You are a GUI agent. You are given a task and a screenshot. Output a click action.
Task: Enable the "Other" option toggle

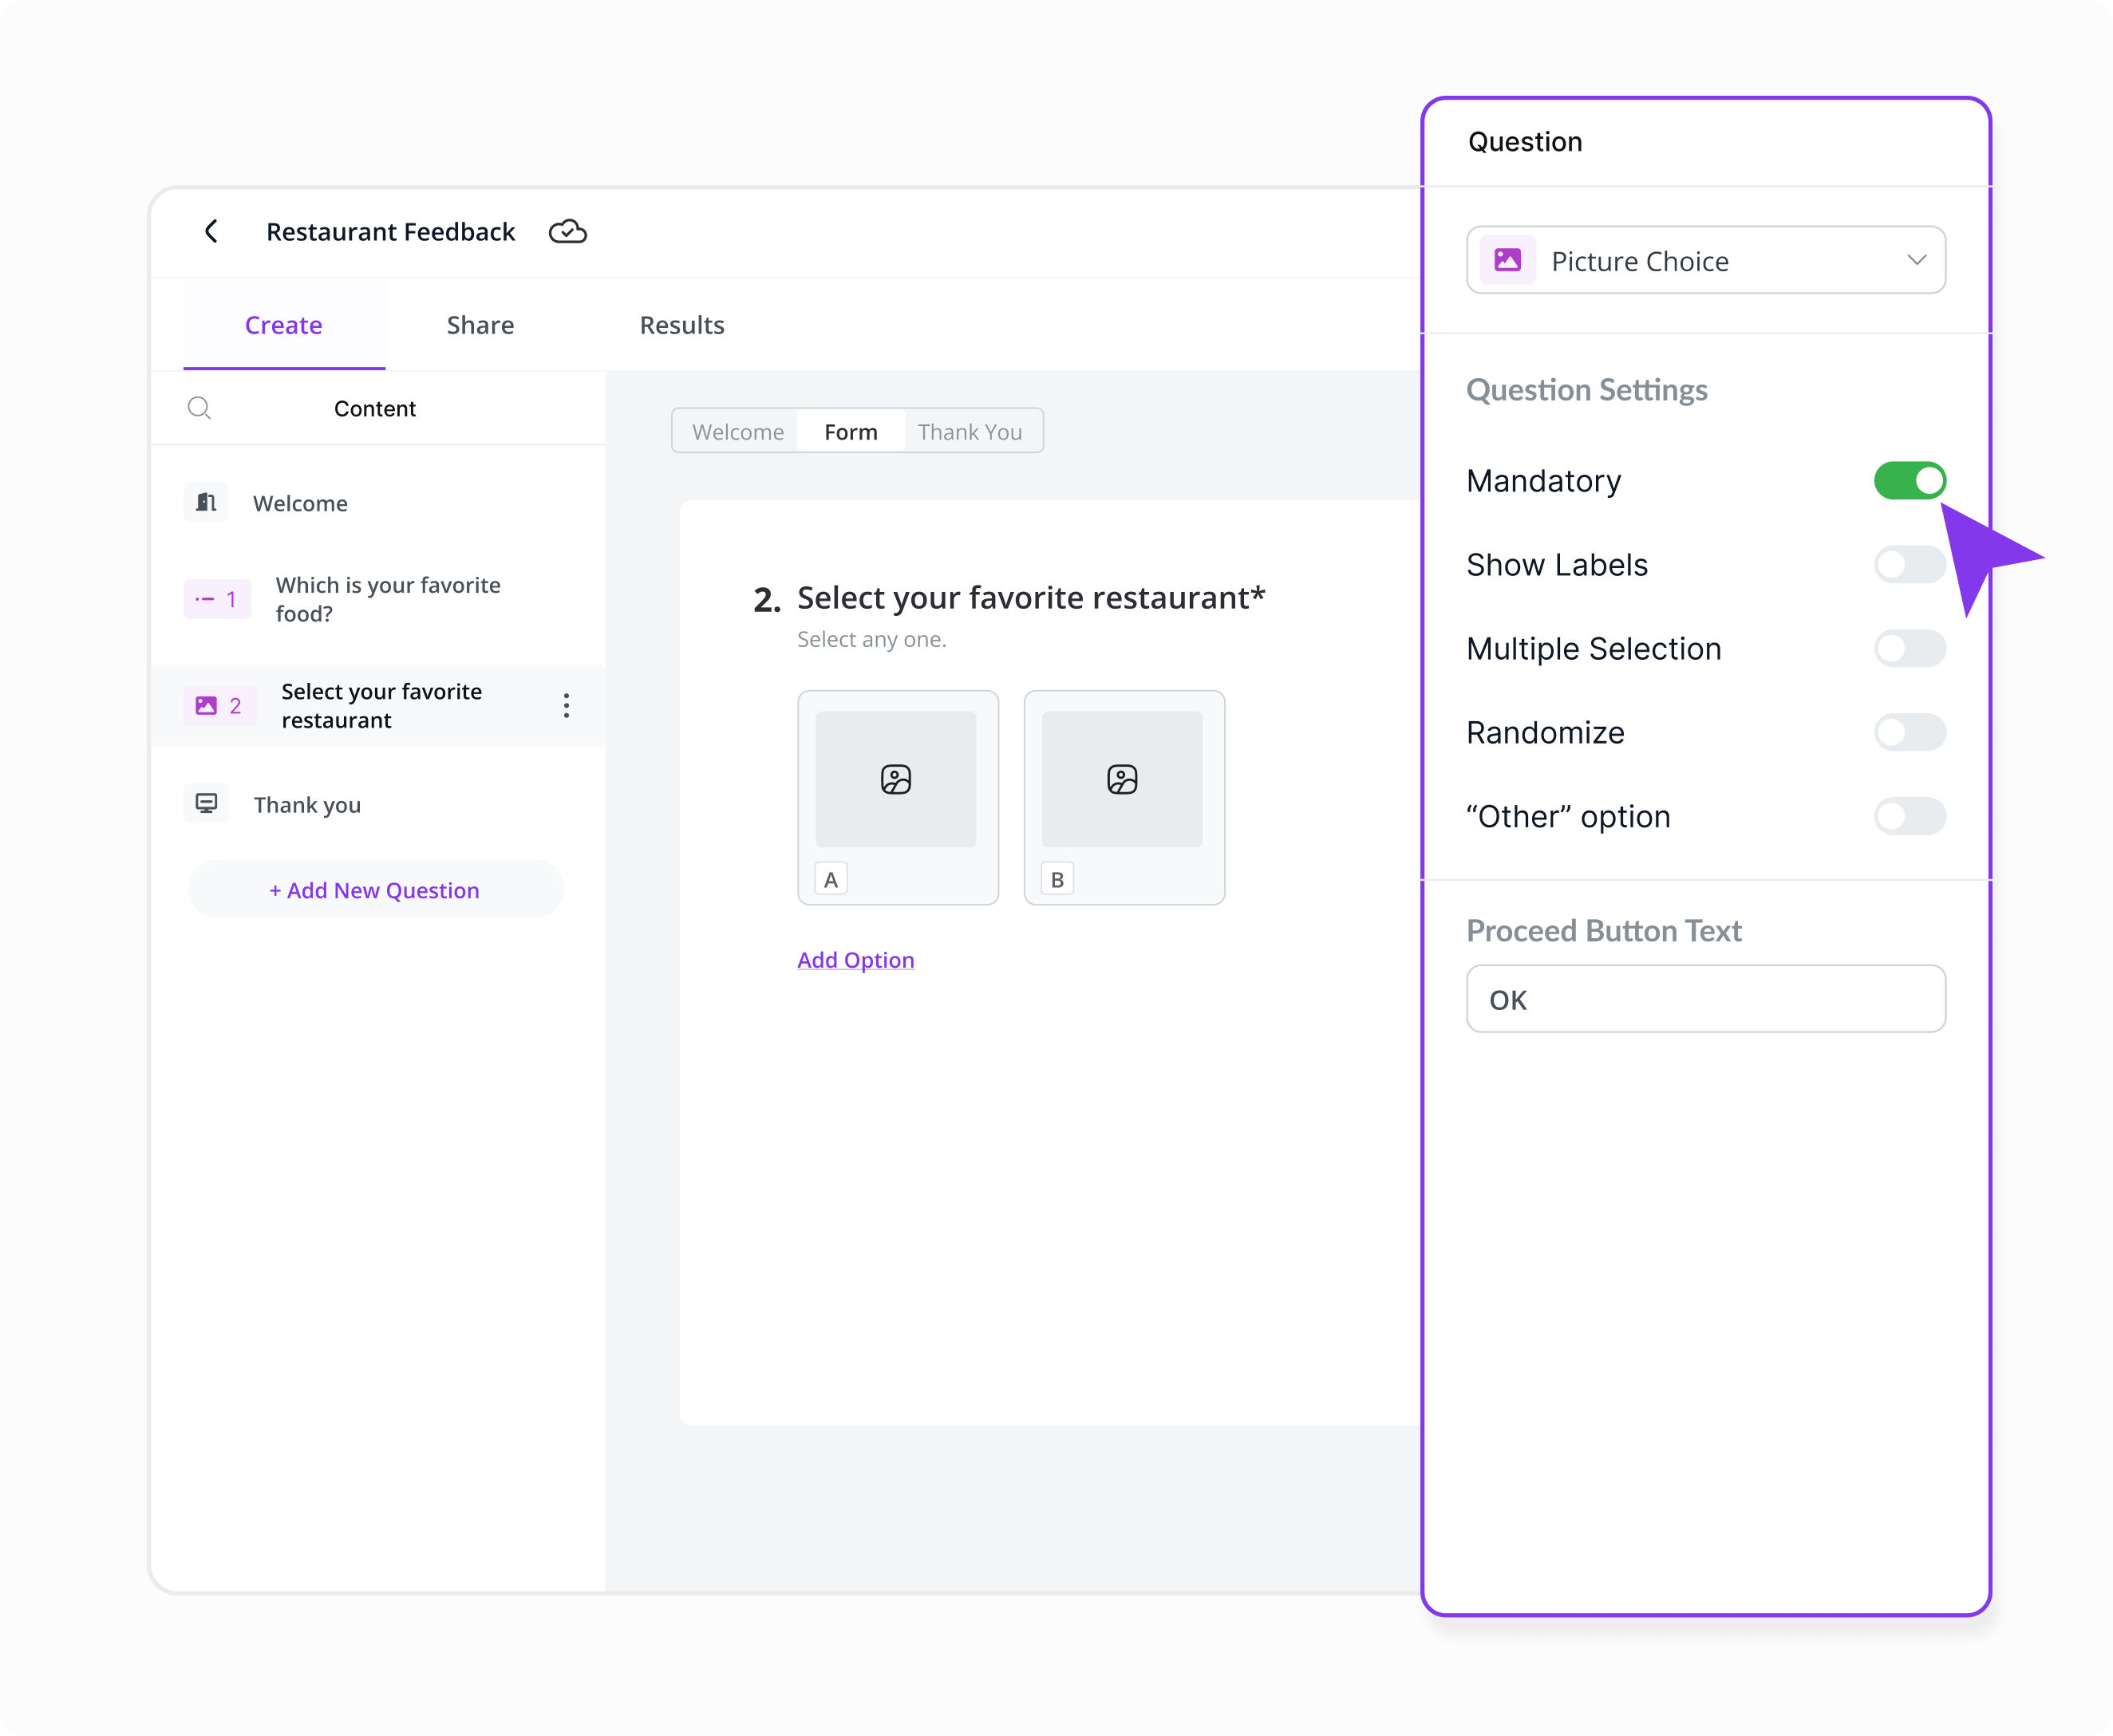(x=1909, y=817)
